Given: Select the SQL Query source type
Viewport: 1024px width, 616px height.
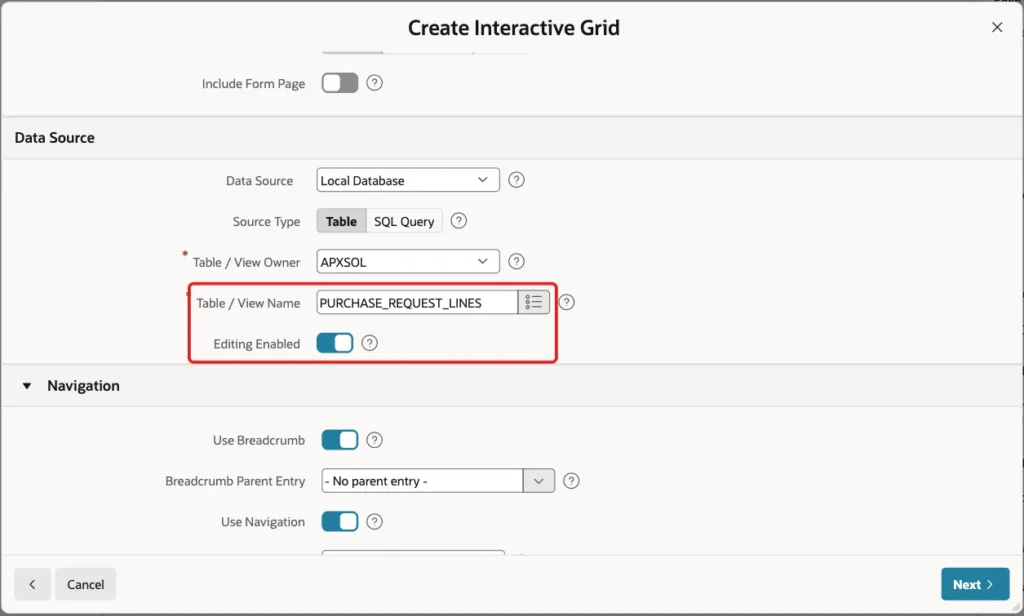Looking at the screenshot, I should tap(404, 221).
